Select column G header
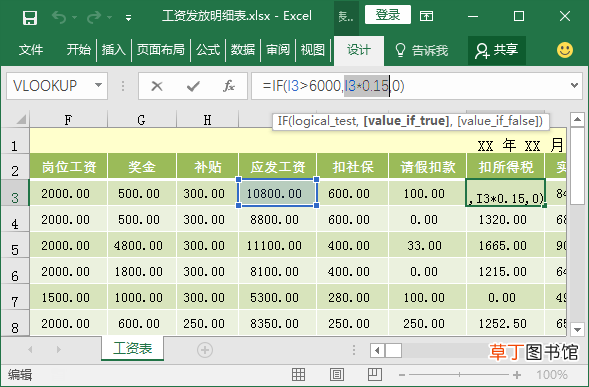589x387 pixels. pos(141,120)
